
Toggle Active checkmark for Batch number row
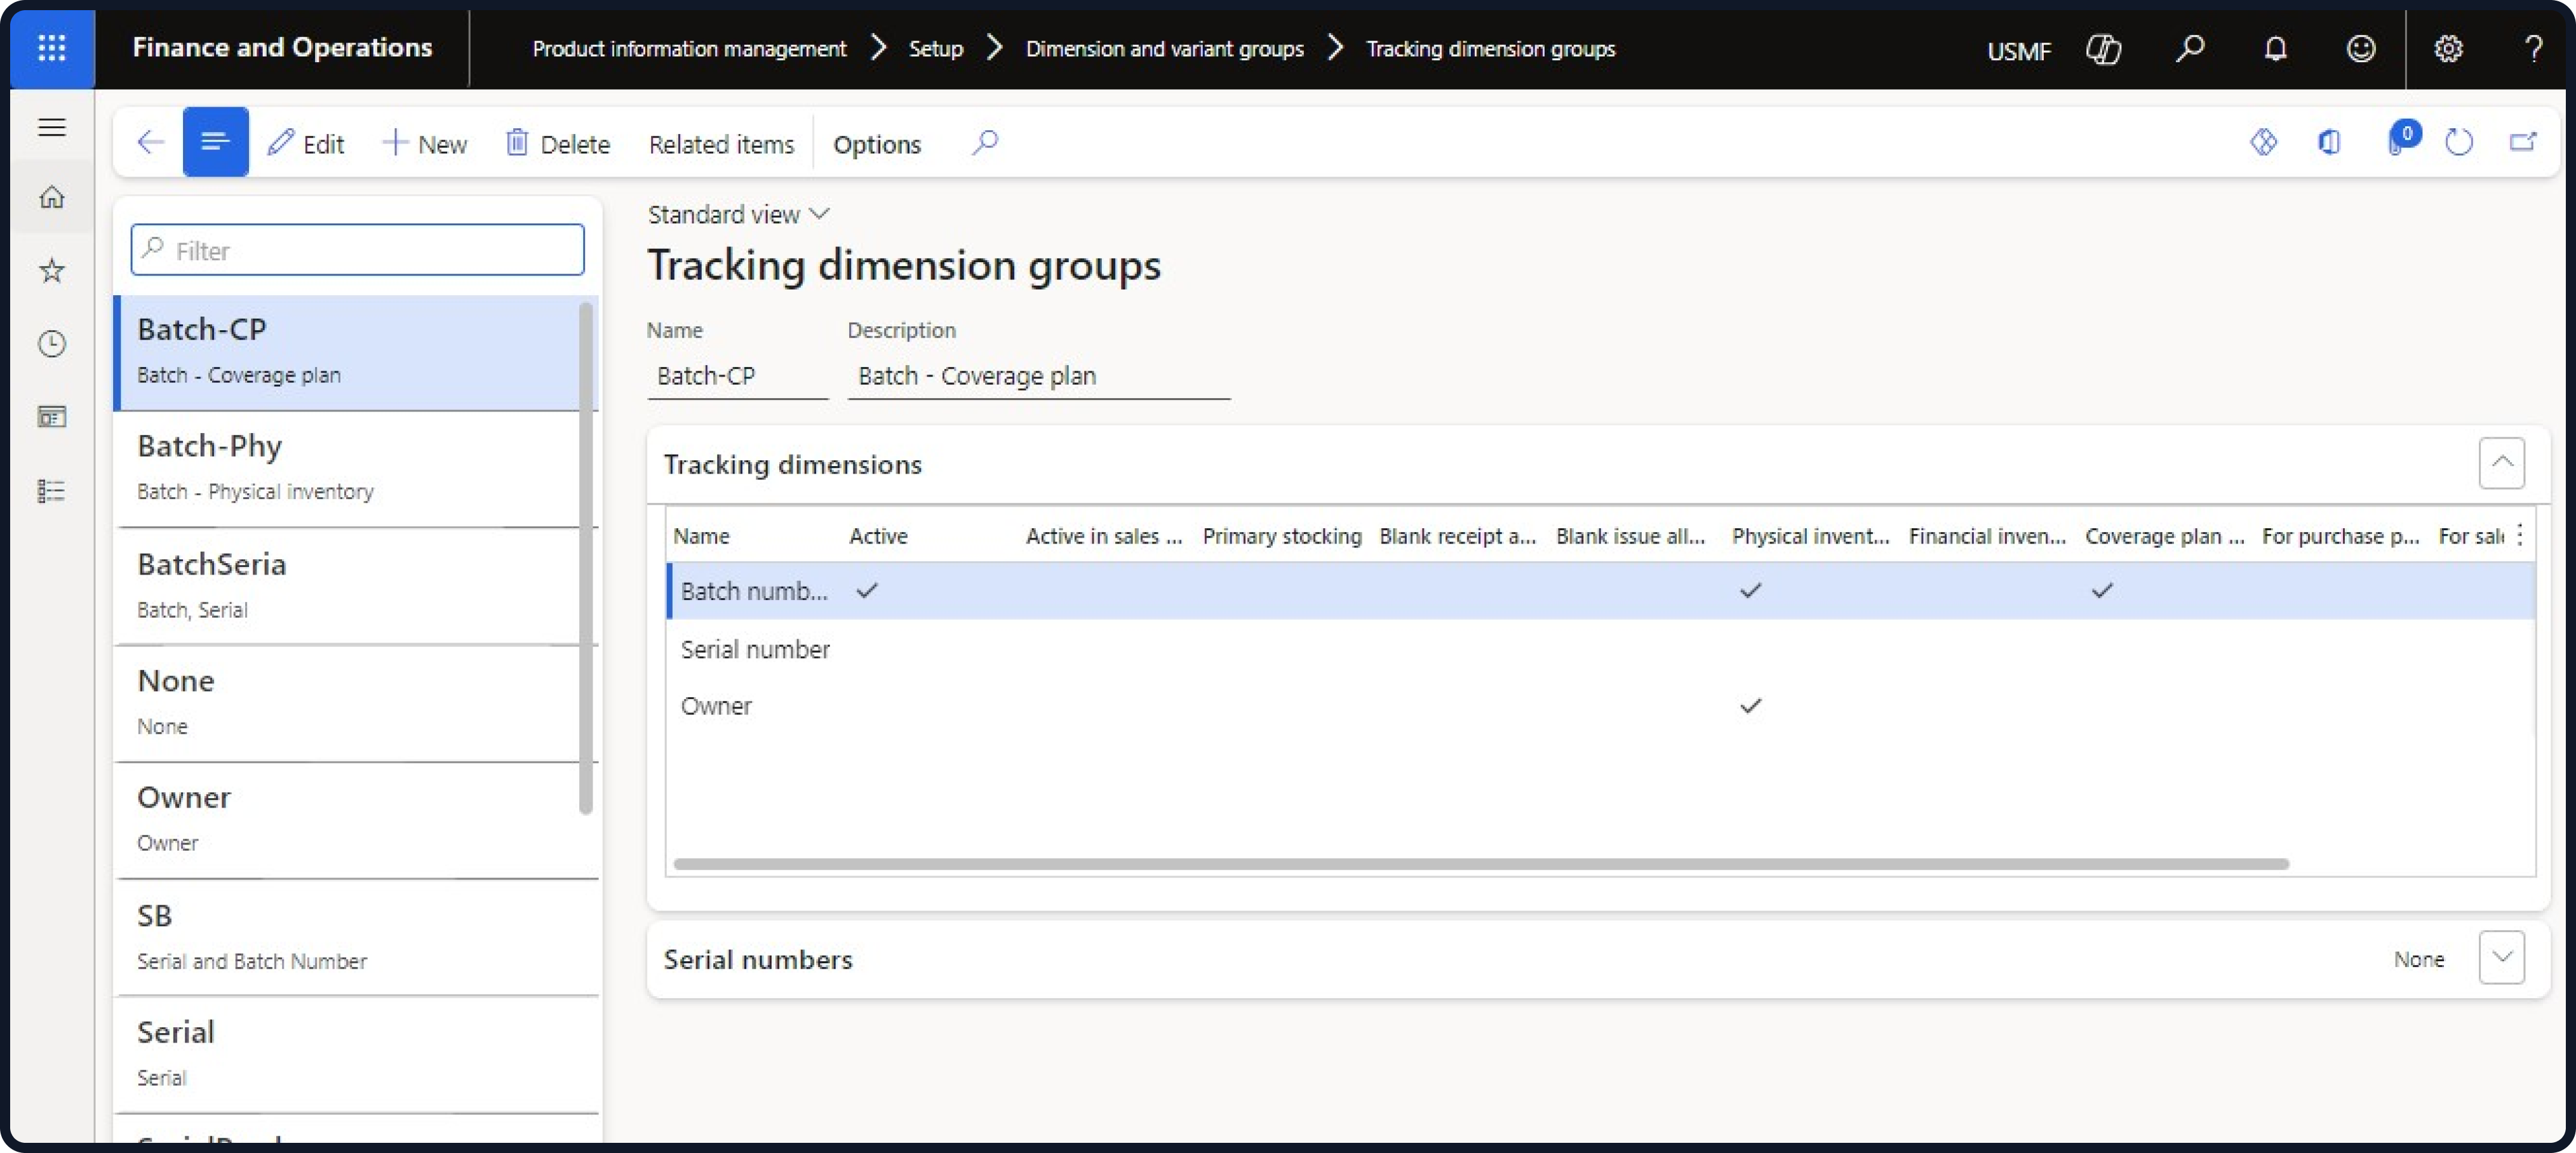coord(867,590)
